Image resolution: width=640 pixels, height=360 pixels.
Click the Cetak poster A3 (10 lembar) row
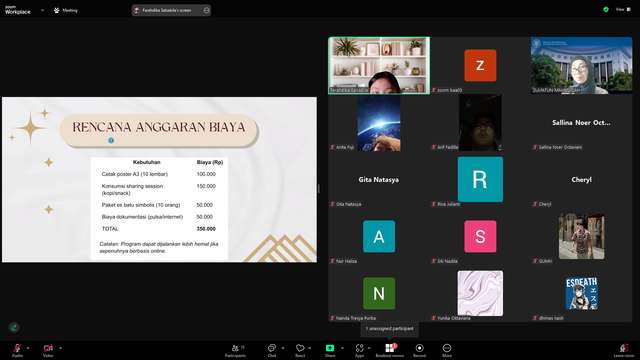[159, 174]
